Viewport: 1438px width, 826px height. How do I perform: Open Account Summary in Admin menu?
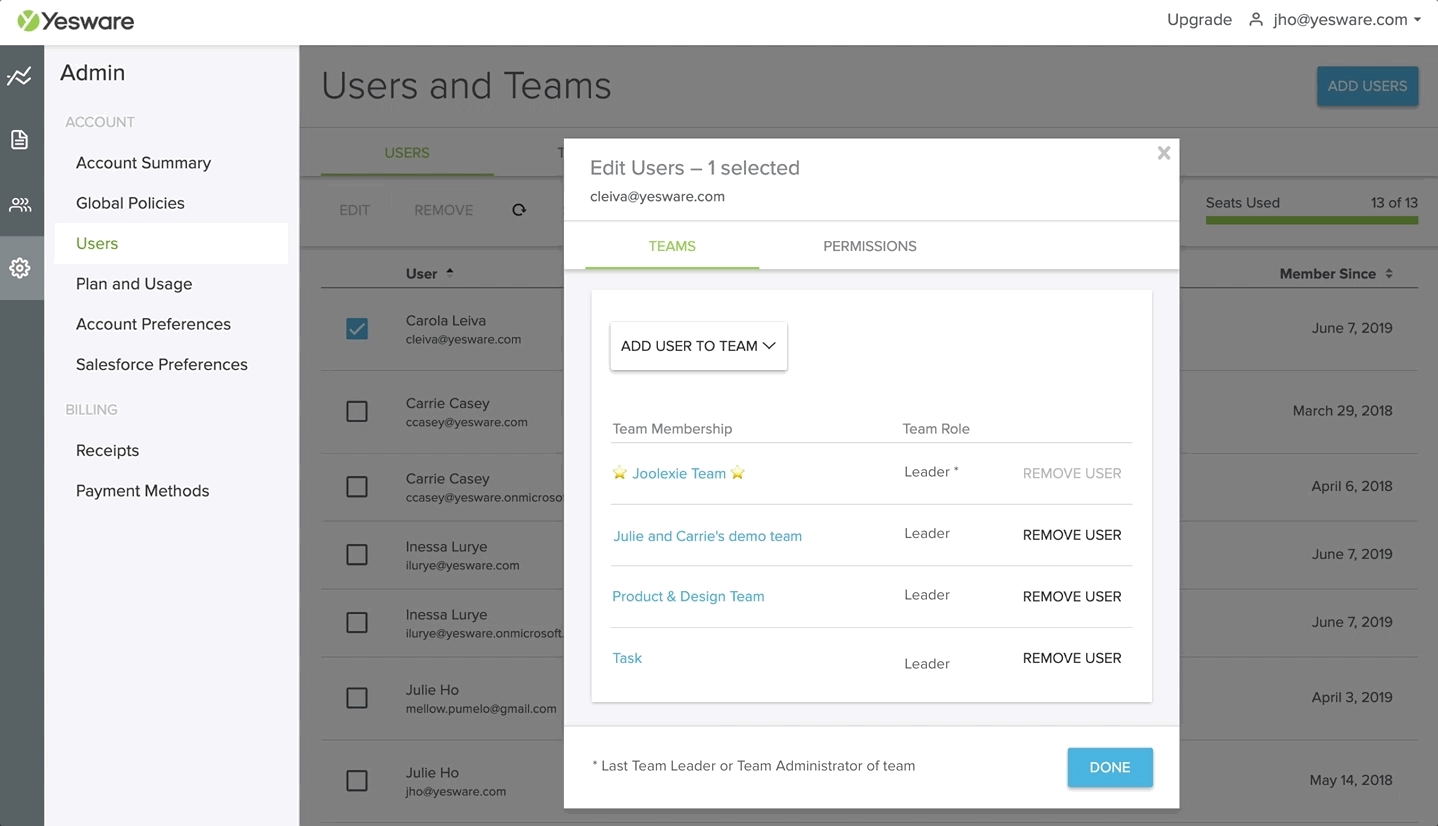pos(143,163)
